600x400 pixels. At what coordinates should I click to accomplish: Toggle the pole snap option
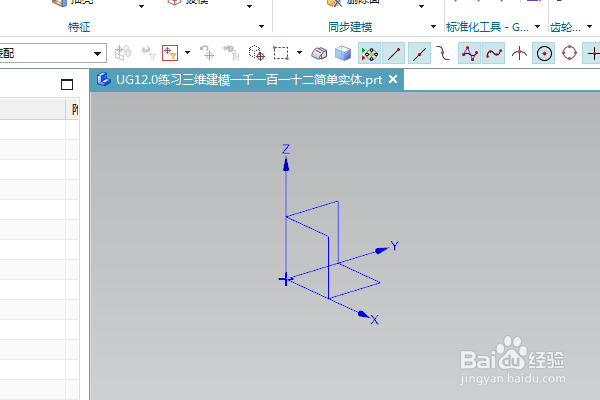[x=470, y=53]
